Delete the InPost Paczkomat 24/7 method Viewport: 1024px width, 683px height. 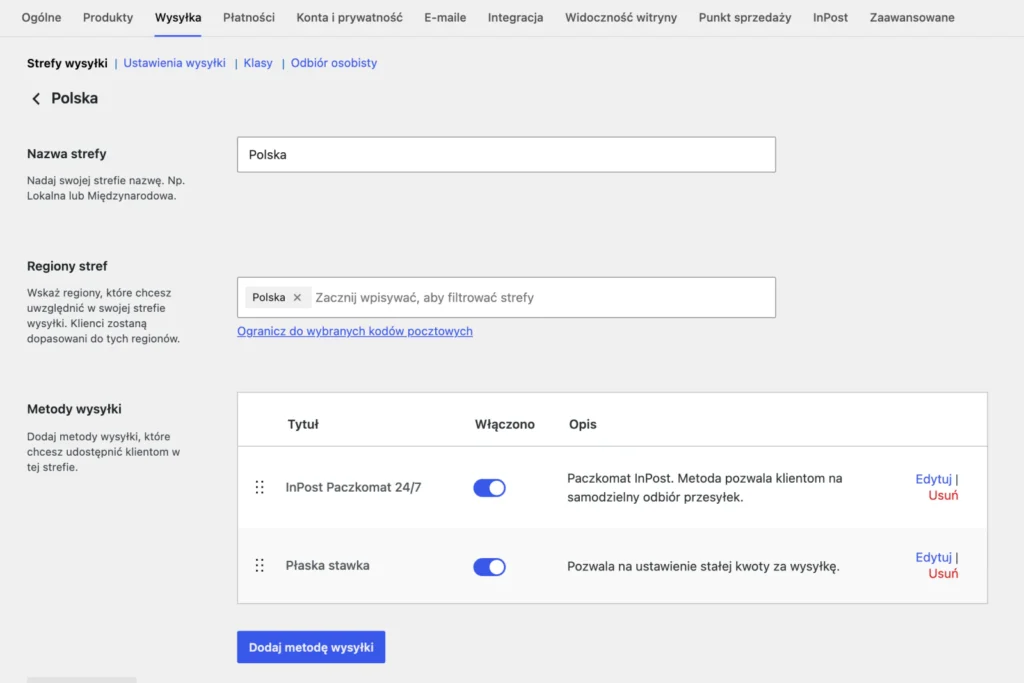pos(943,496)
